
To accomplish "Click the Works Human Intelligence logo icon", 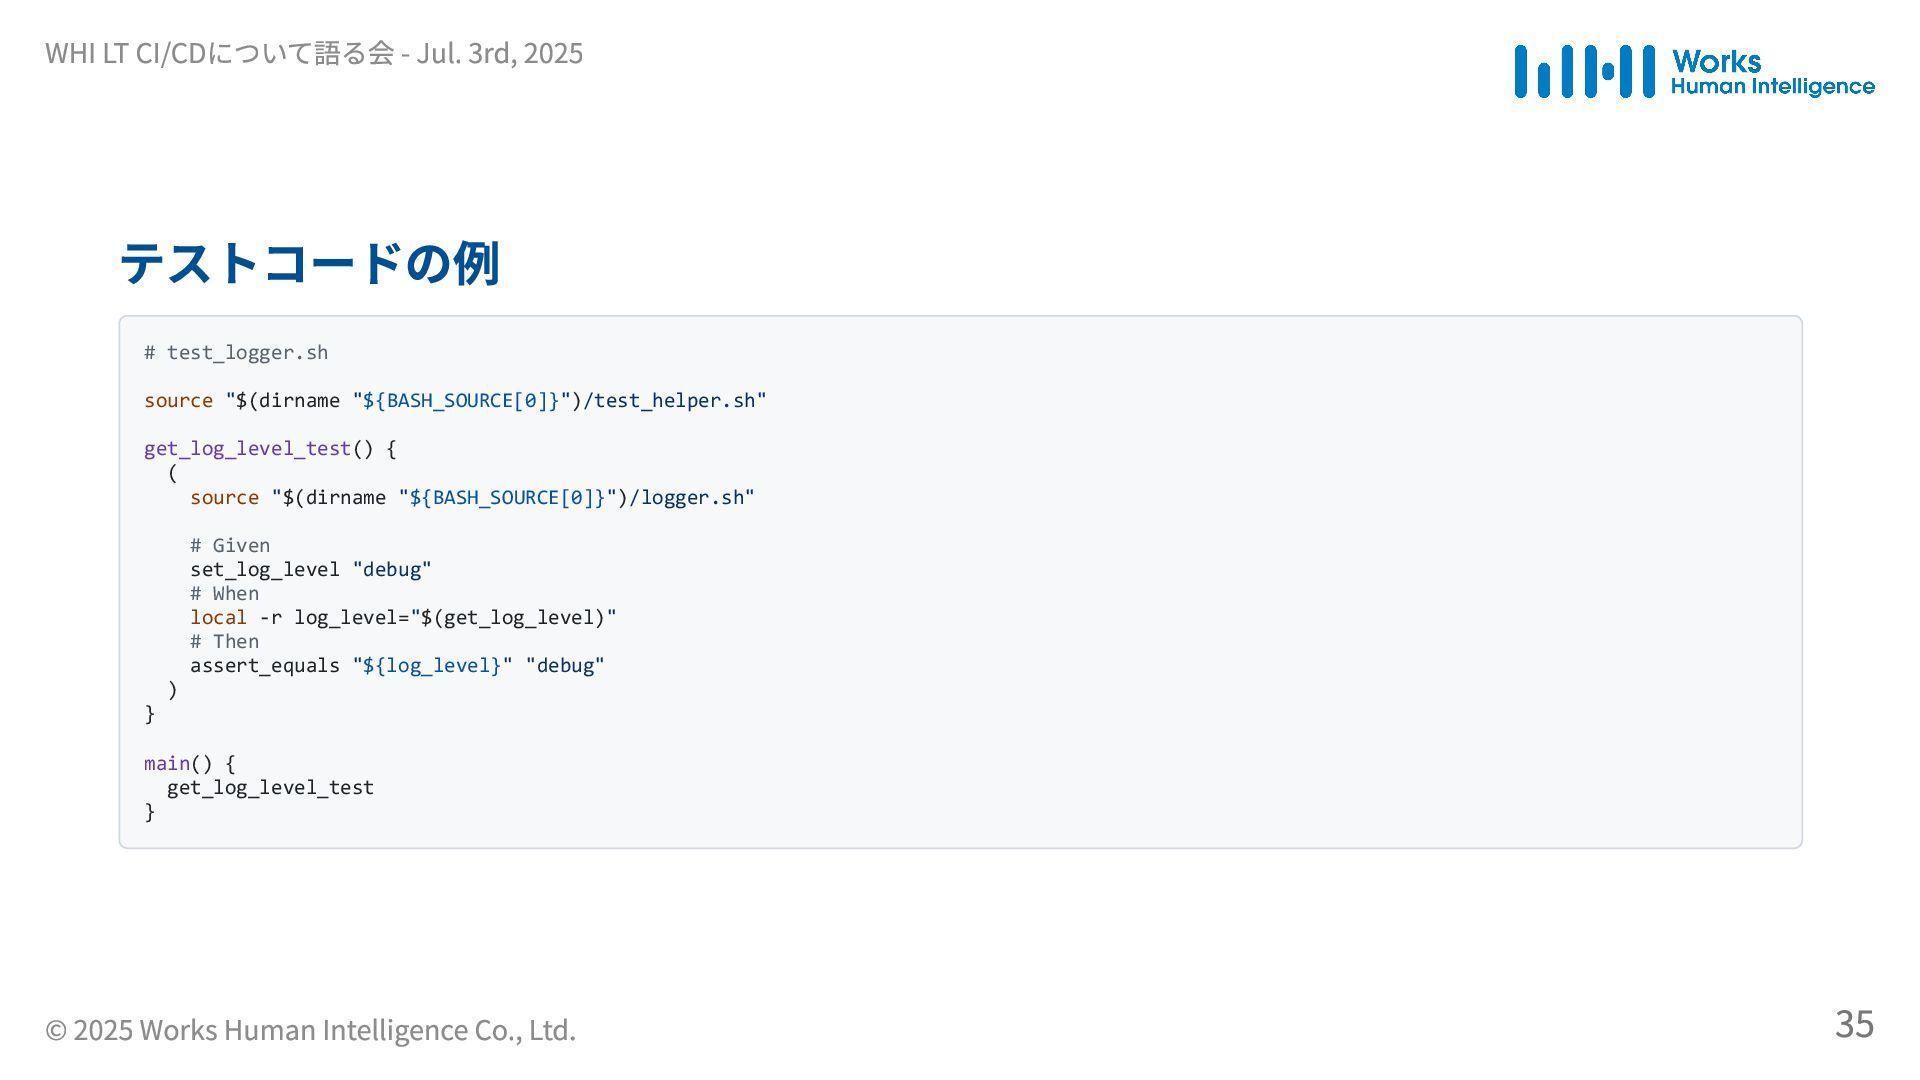I will click(1585, 71).
